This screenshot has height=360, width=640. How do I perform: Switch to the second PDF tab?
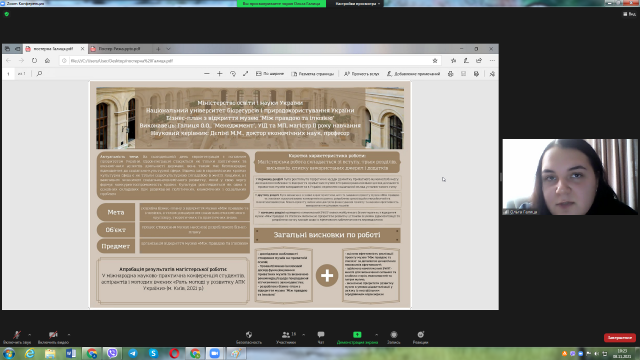coord(119,49)
